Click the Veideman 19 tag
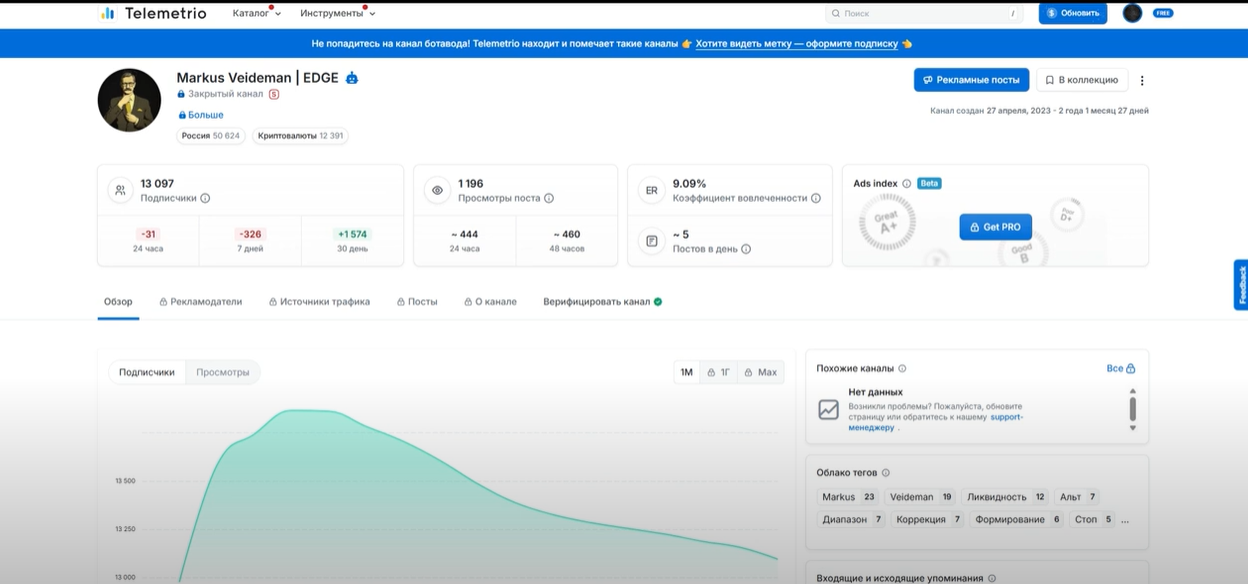The image size is (1248, 584). click(921, 497)
